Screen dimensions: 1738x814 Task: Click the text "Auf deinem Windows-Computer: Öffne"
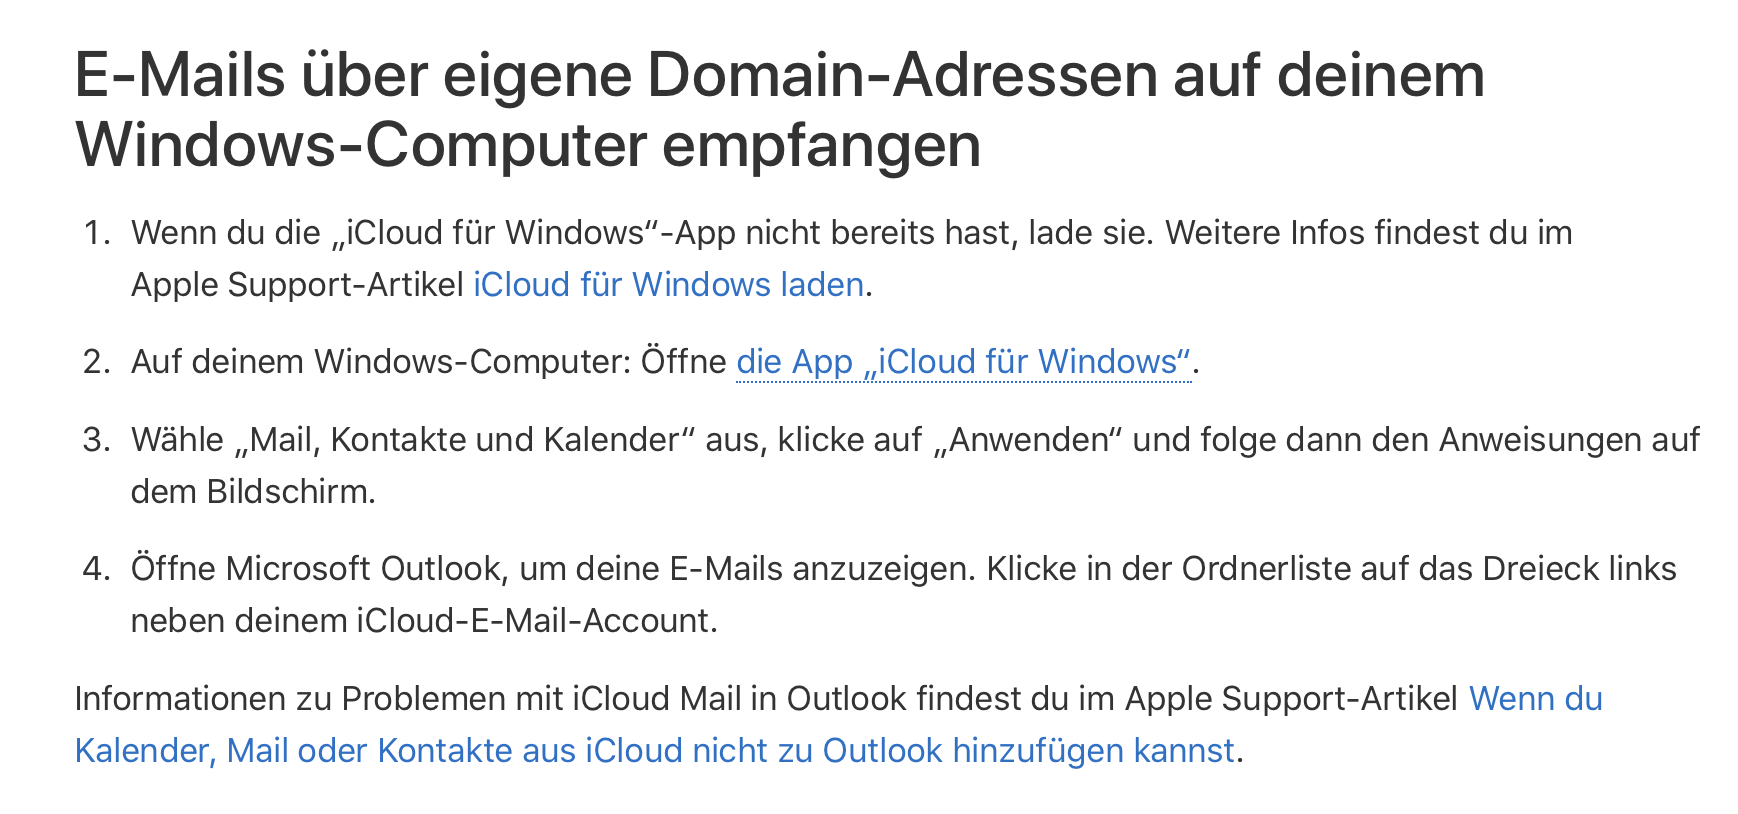[x=428, y=362]
